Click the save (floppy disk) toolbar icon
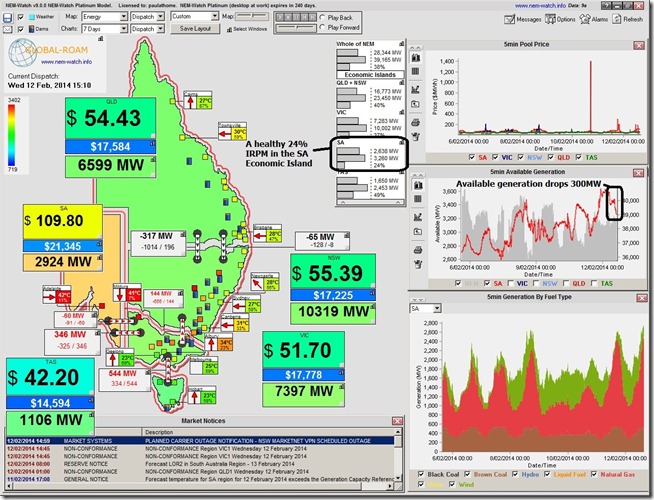 [8, 18]
